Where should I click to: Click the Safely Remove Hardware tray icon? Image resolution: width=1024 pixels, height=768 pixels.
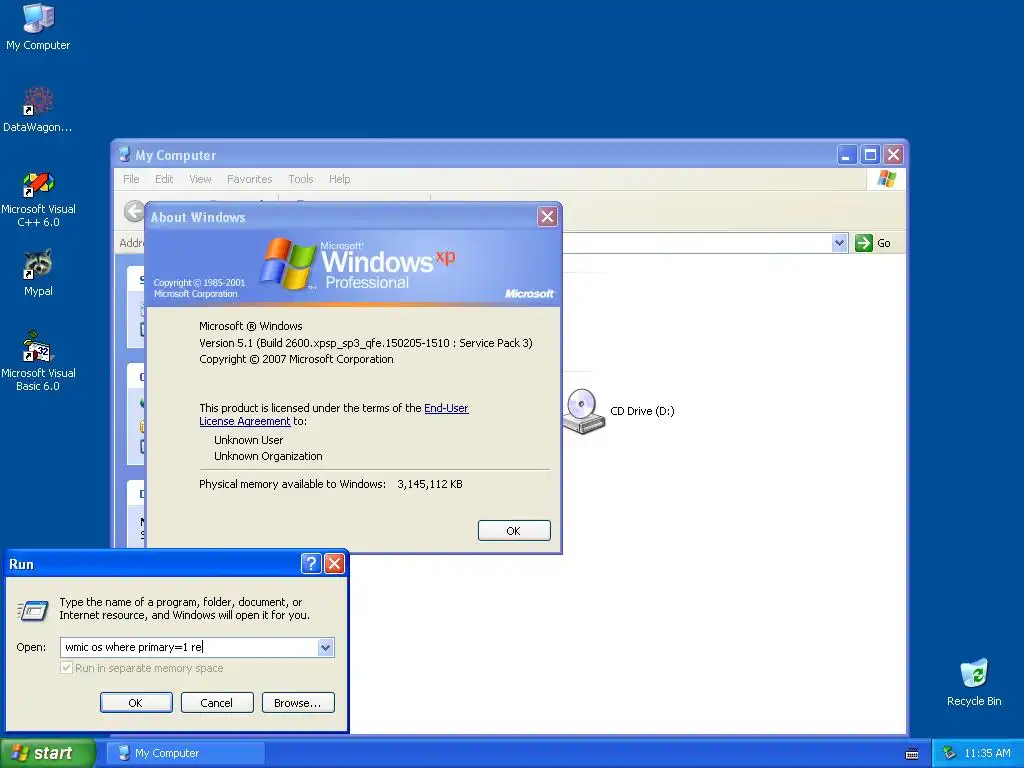click(949, 753)
